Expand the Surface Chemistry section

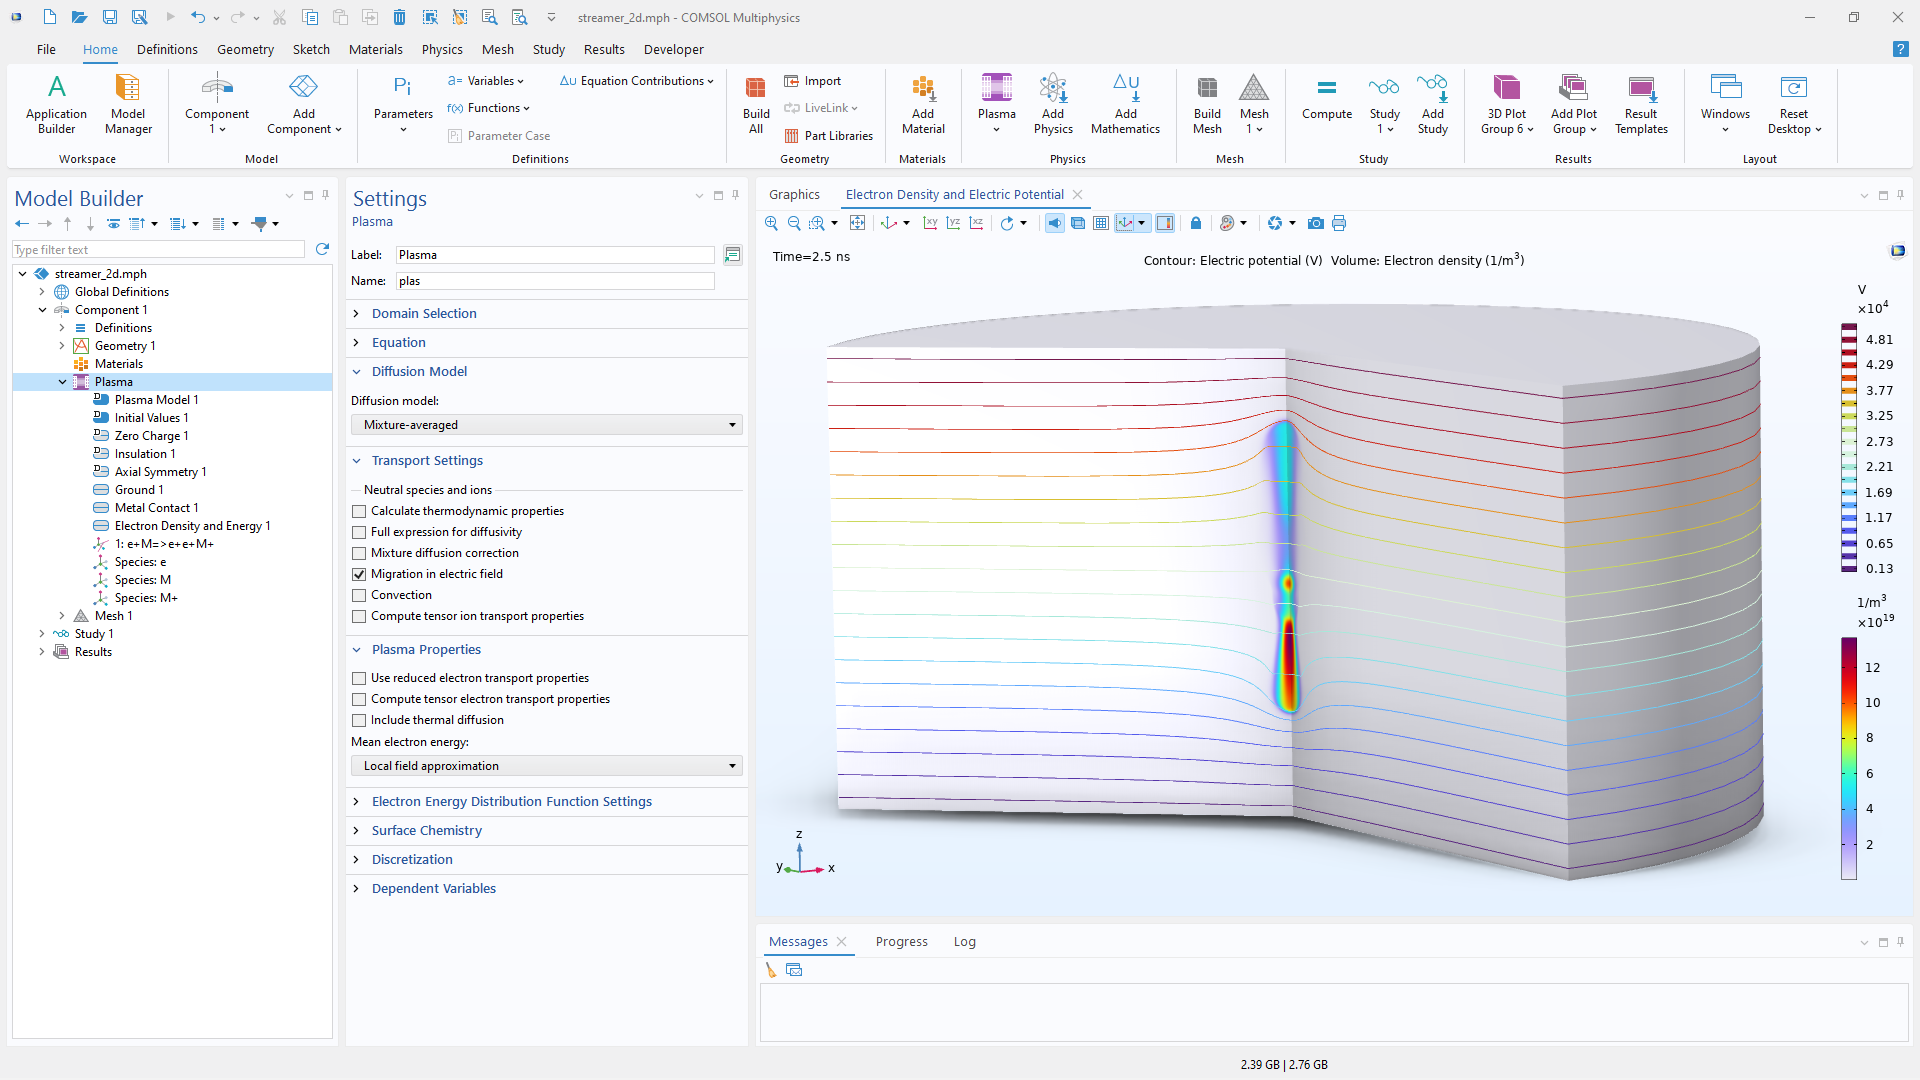point(426,830)
